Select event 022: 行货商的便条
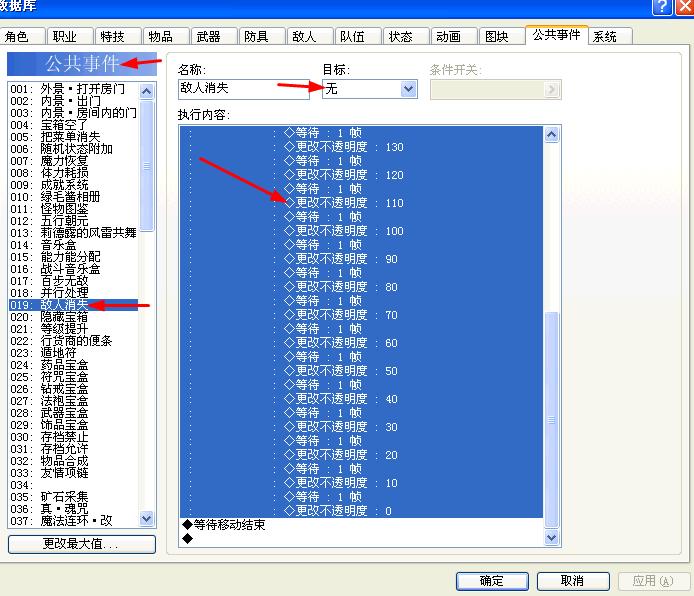 pos(73,341)
